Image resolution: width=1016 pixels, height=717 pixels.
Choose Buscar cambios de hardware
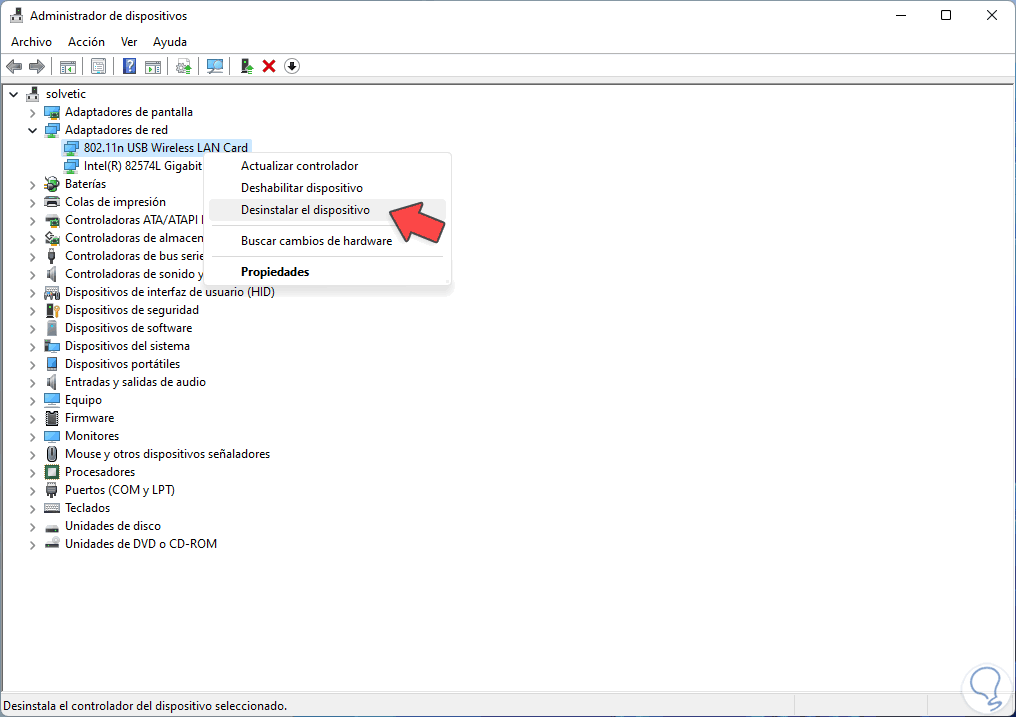[327, 241]
